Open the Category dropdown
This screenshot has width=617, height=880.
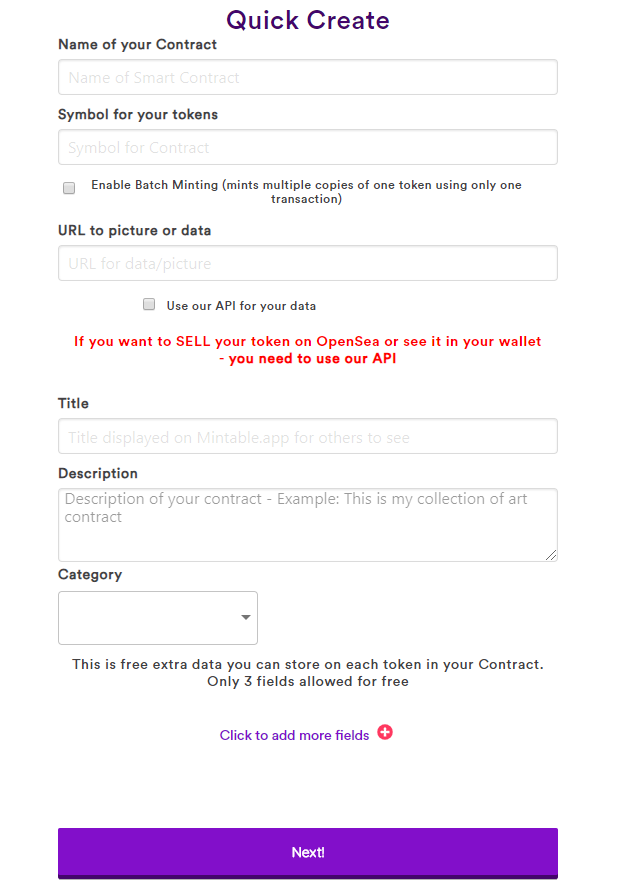[x=158, y=618]
